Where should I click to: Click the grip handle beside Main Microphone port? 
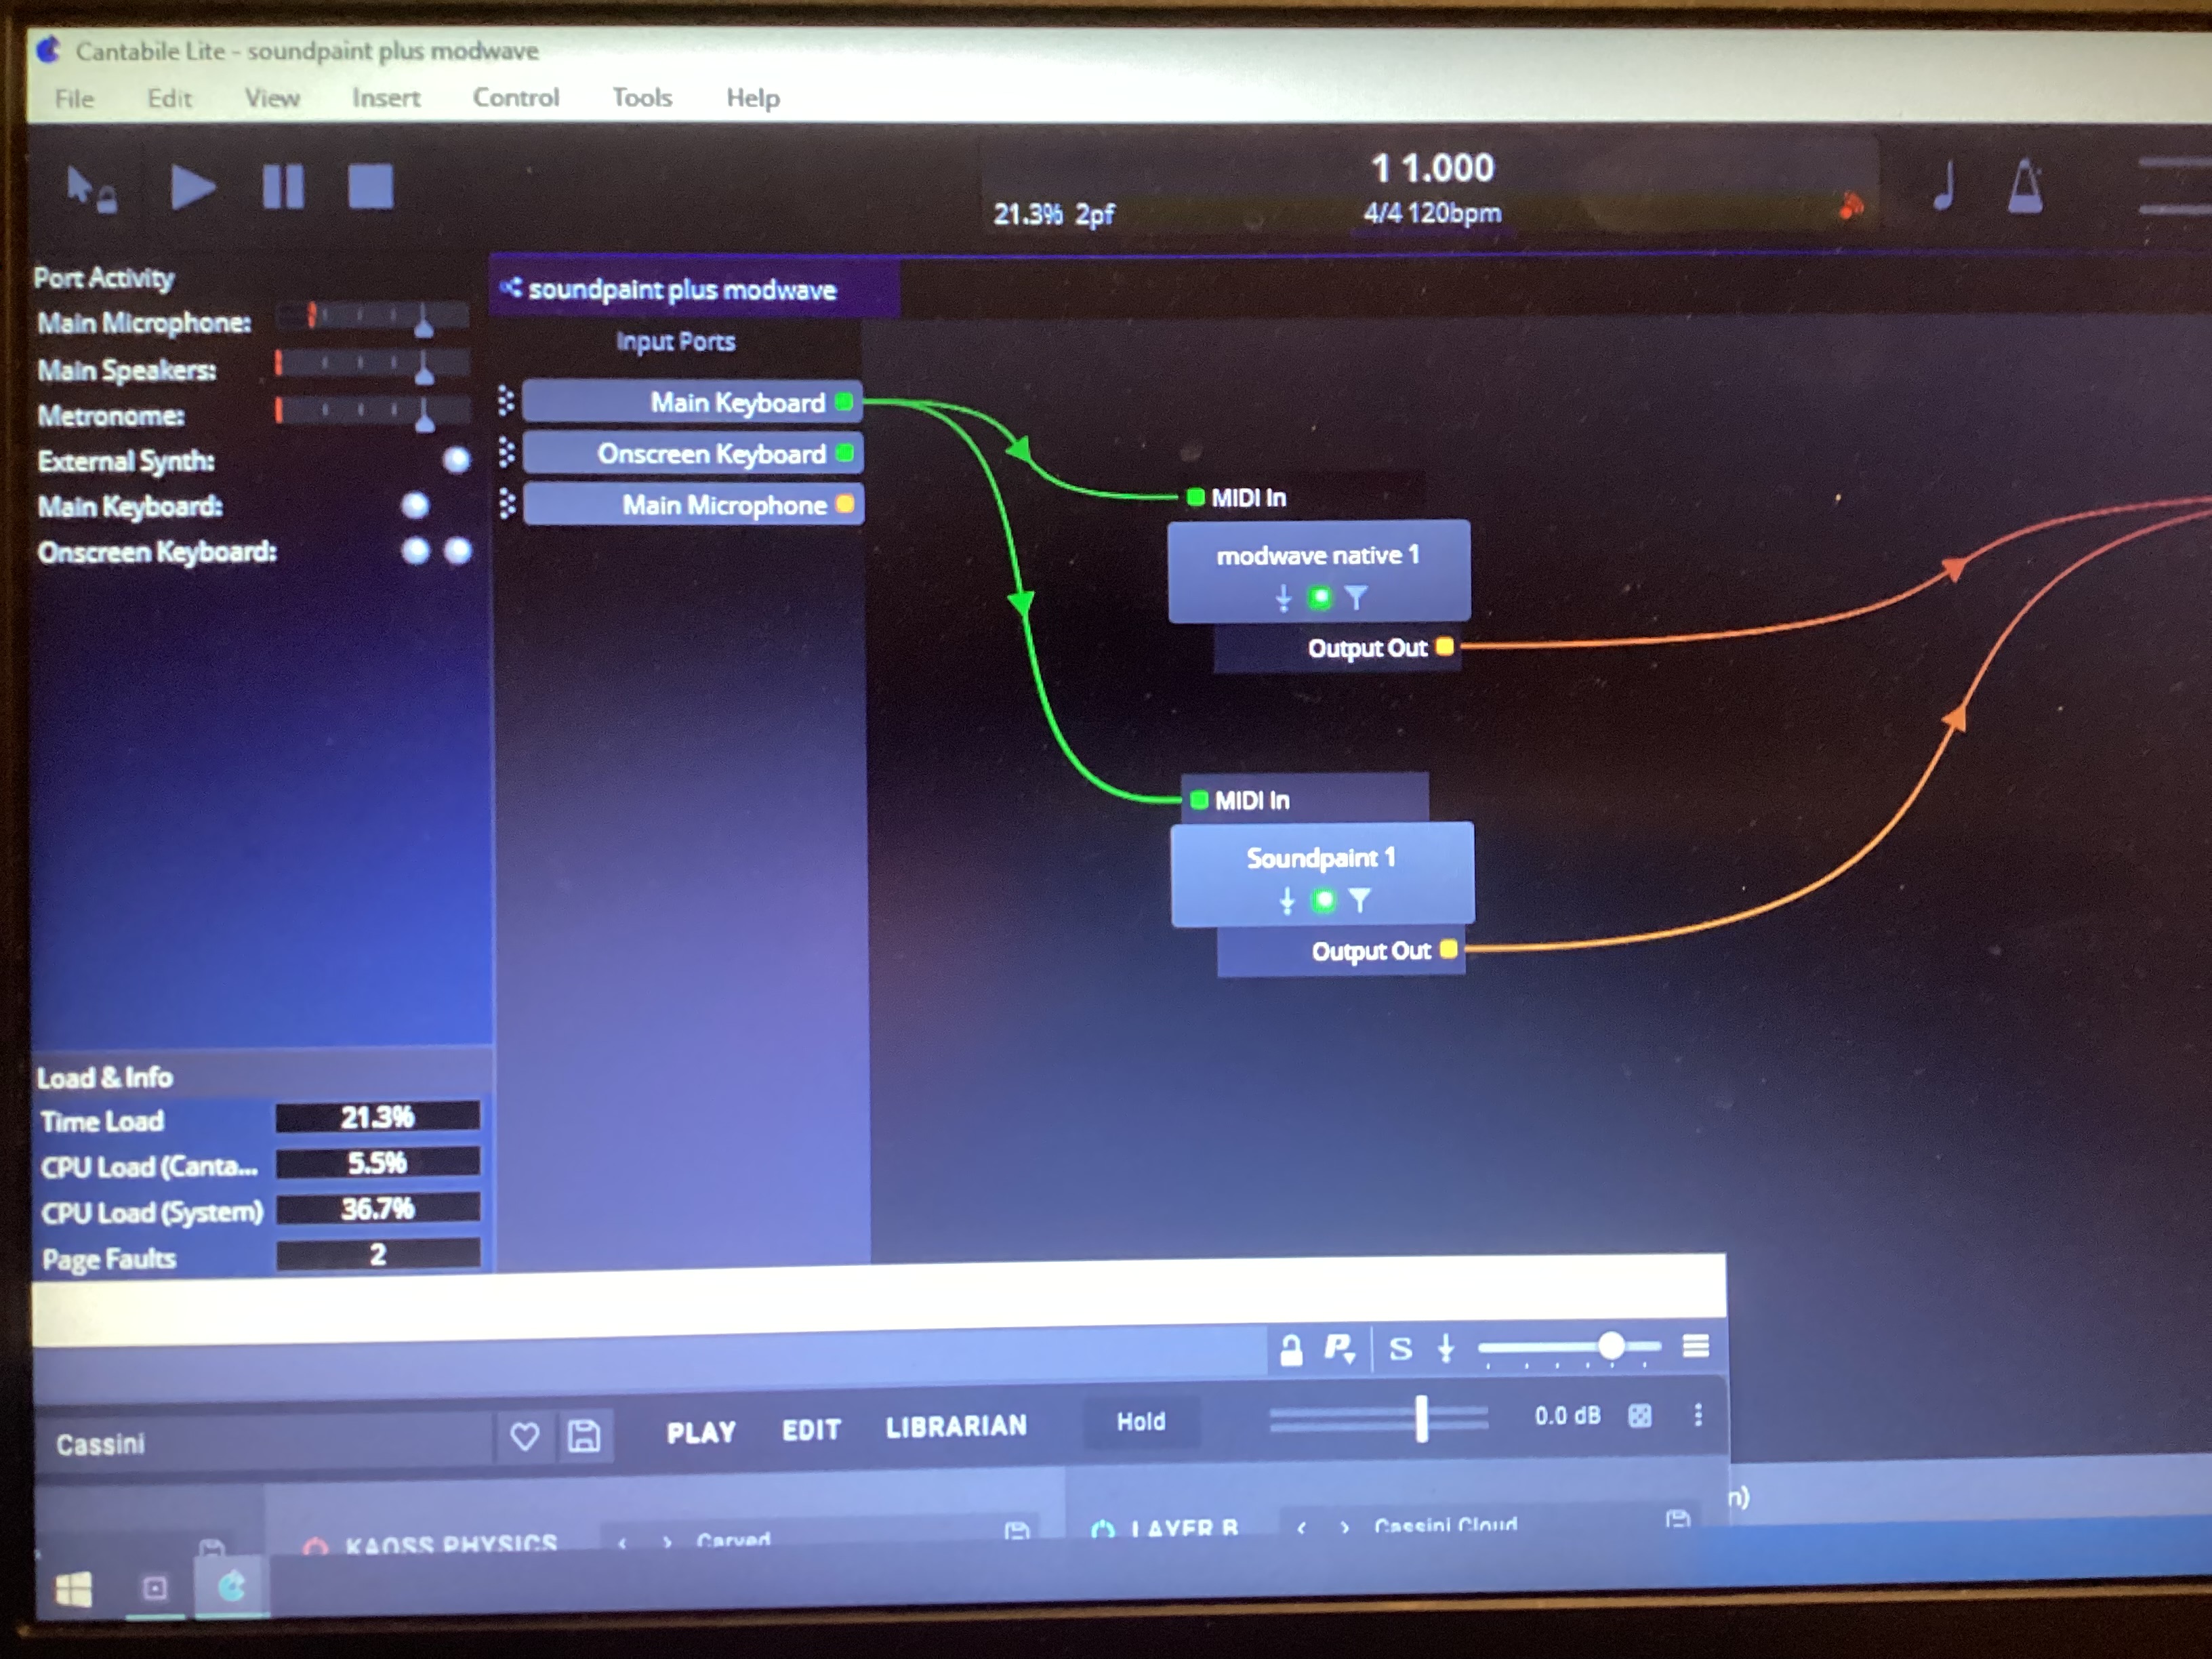[x=507, y=503]
